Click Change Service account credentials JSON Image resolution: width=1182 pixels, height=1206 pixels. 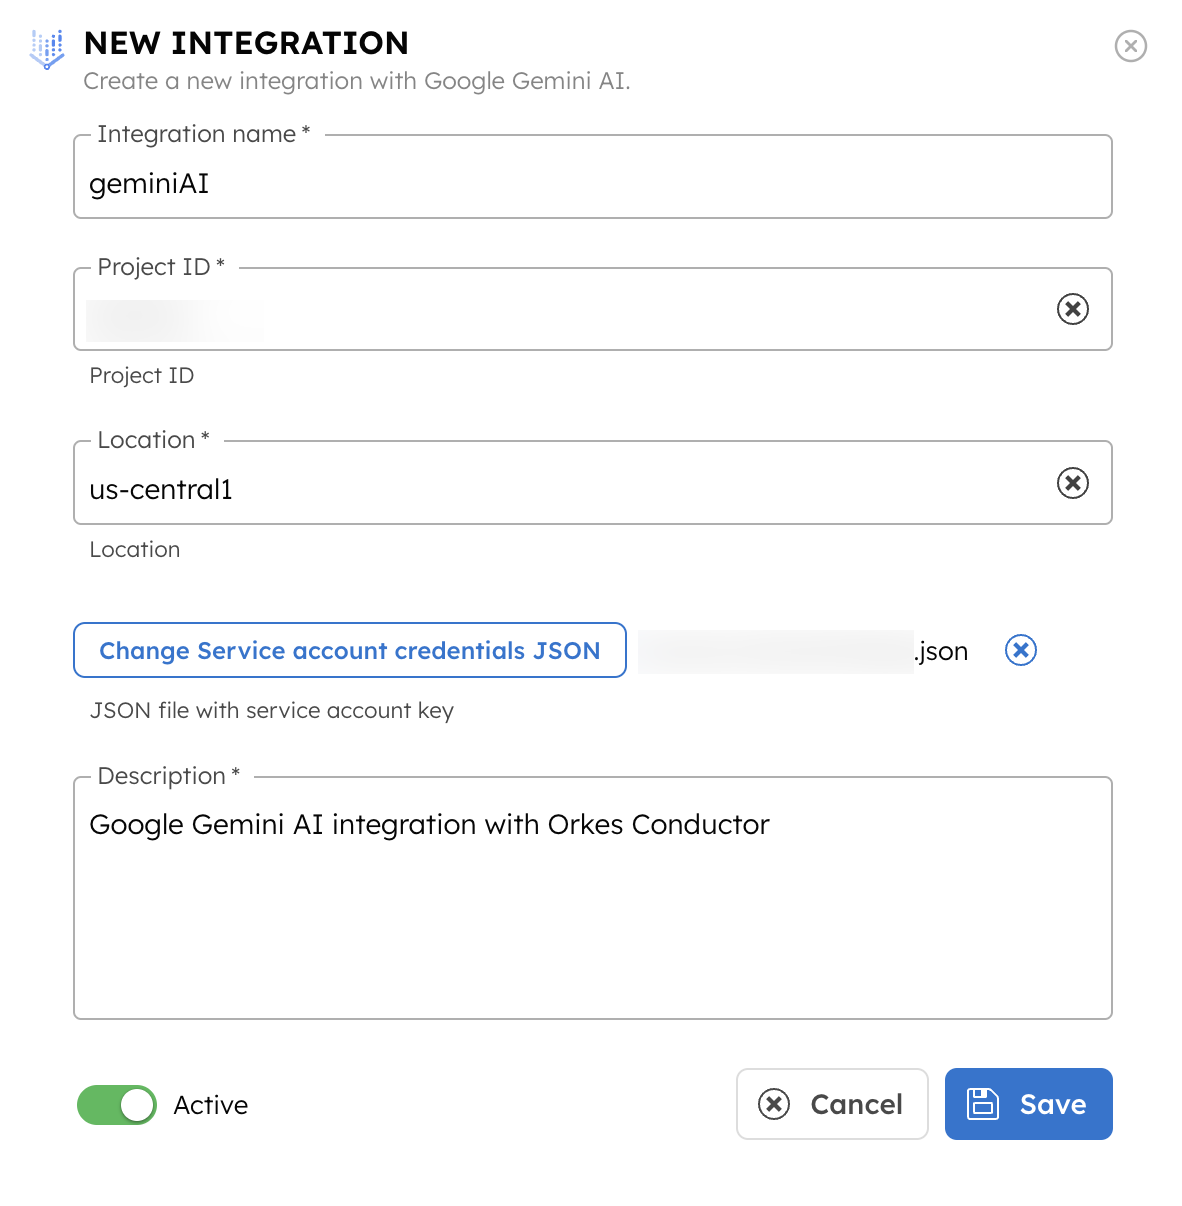coord(350,650)
